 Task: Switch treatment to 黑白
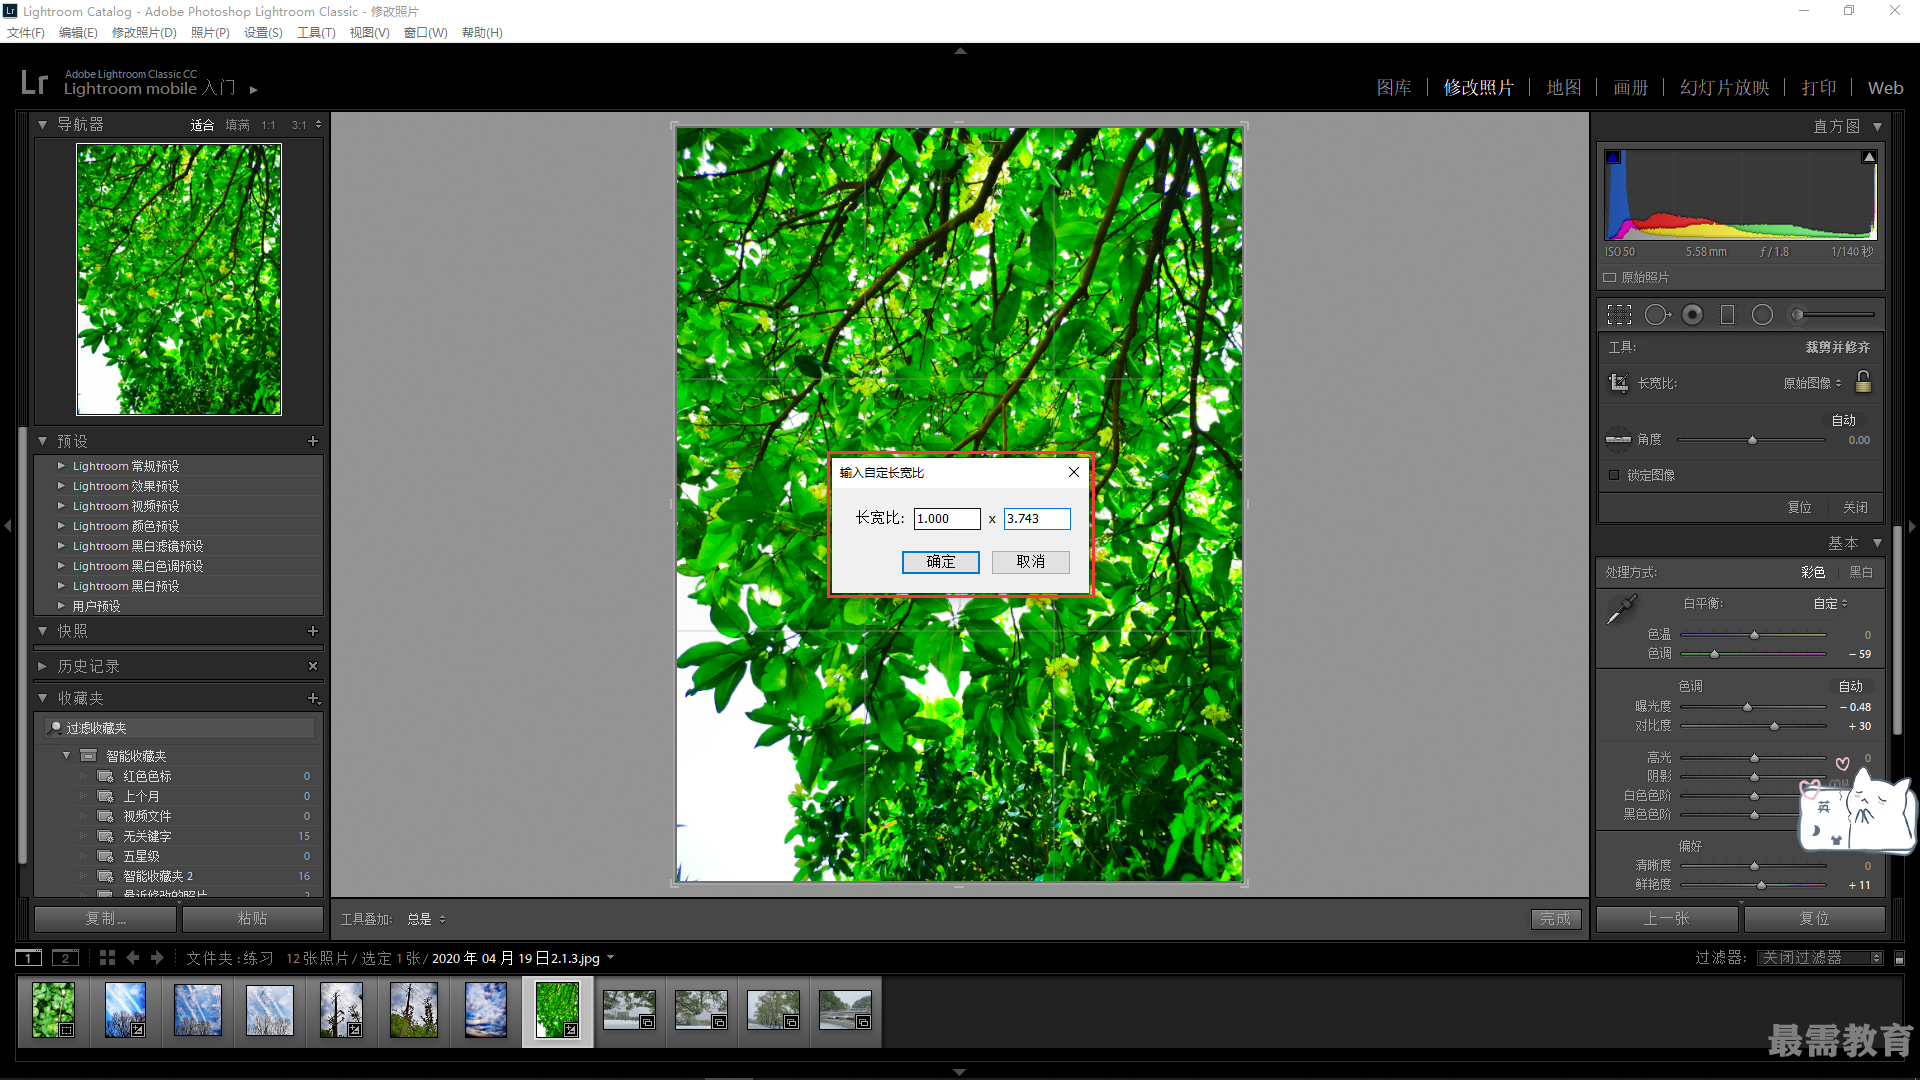[x=1861, y=572]
